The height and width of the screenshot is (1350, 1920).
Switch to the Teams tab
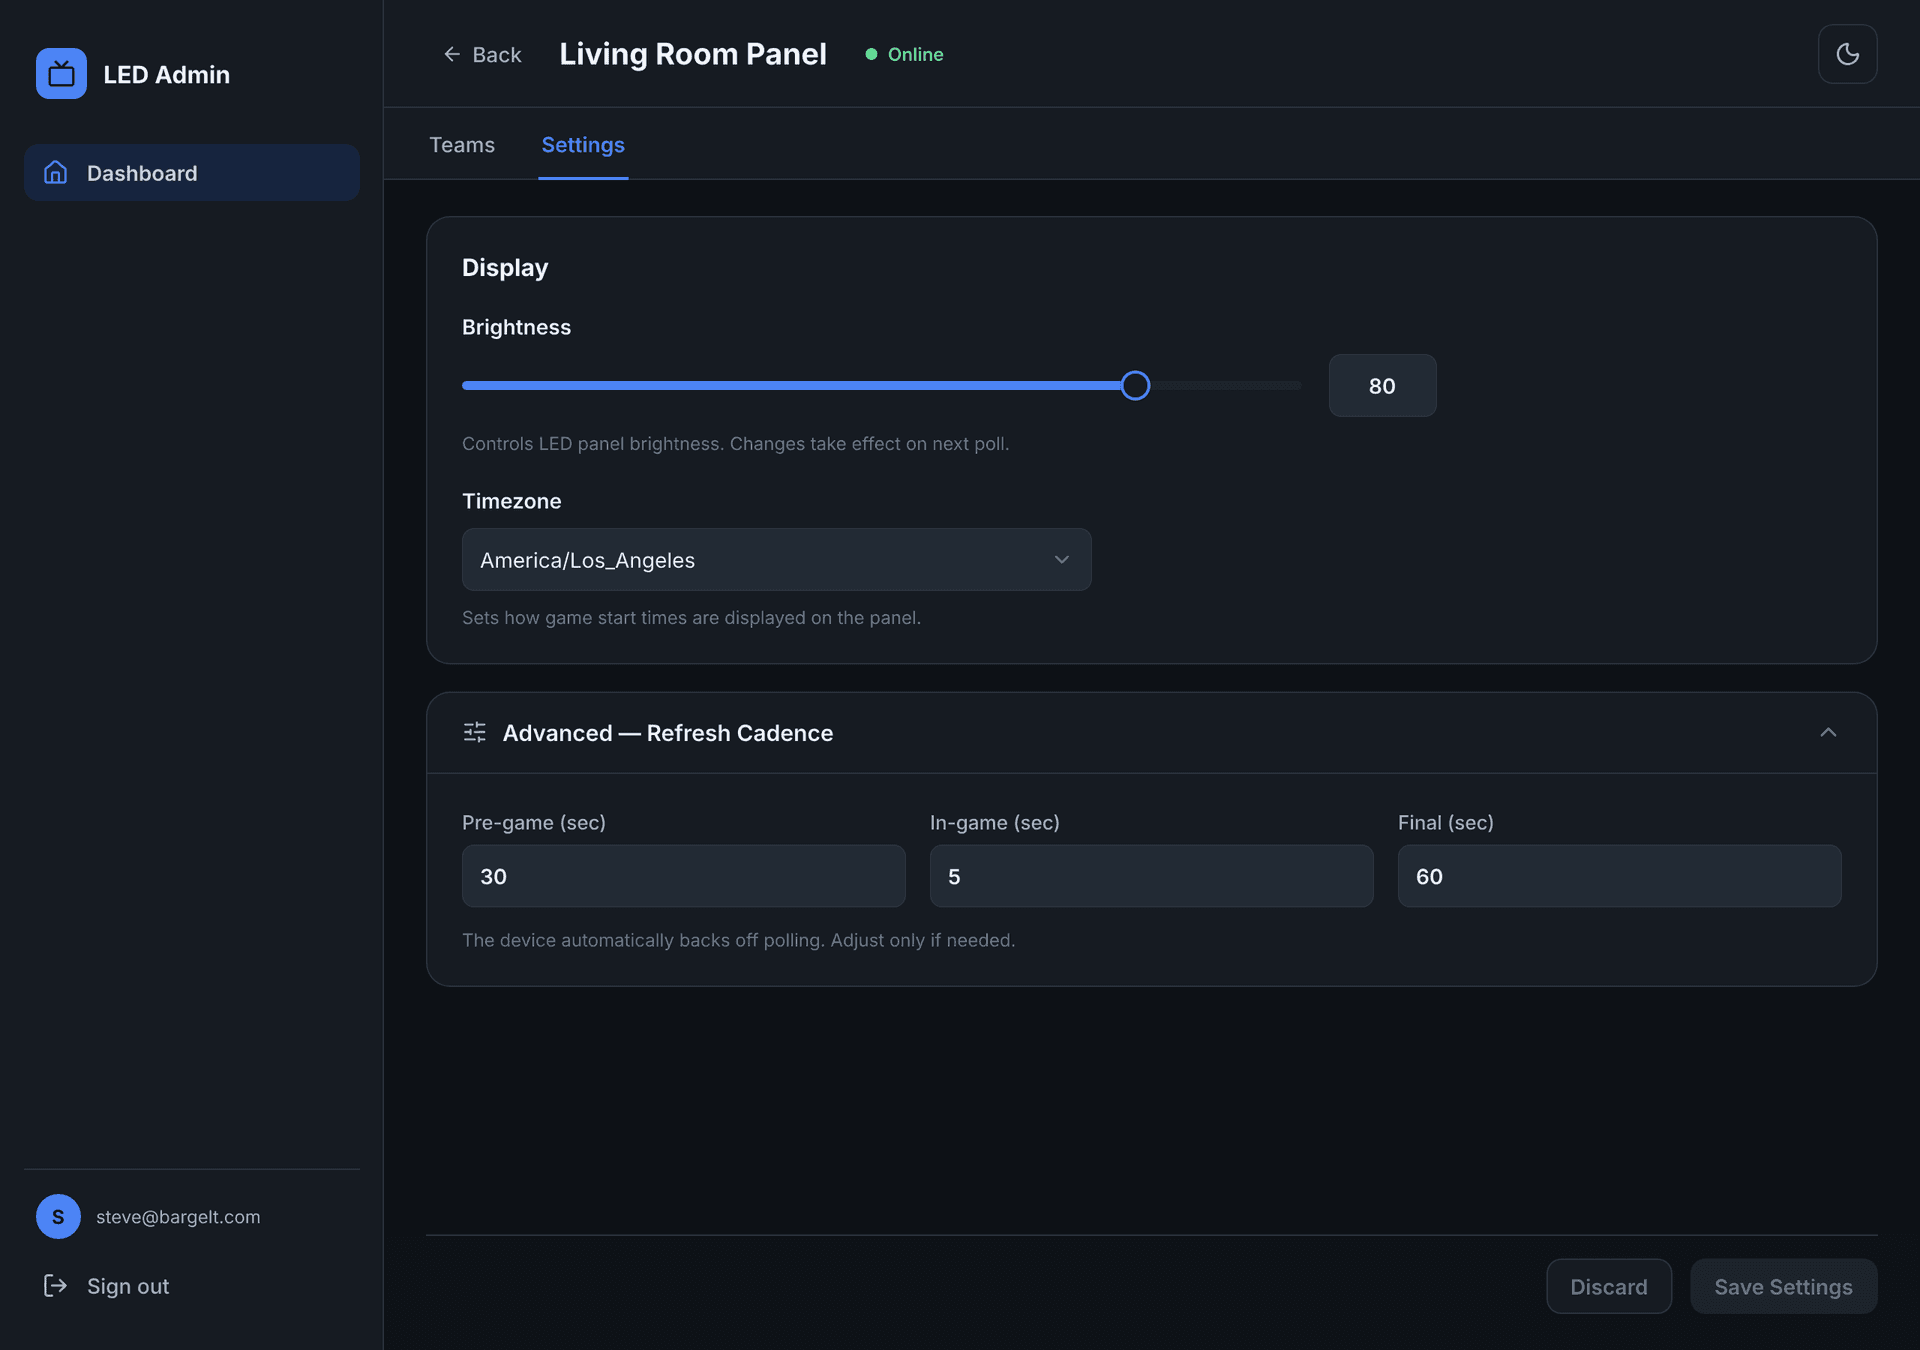click(462, 144)
